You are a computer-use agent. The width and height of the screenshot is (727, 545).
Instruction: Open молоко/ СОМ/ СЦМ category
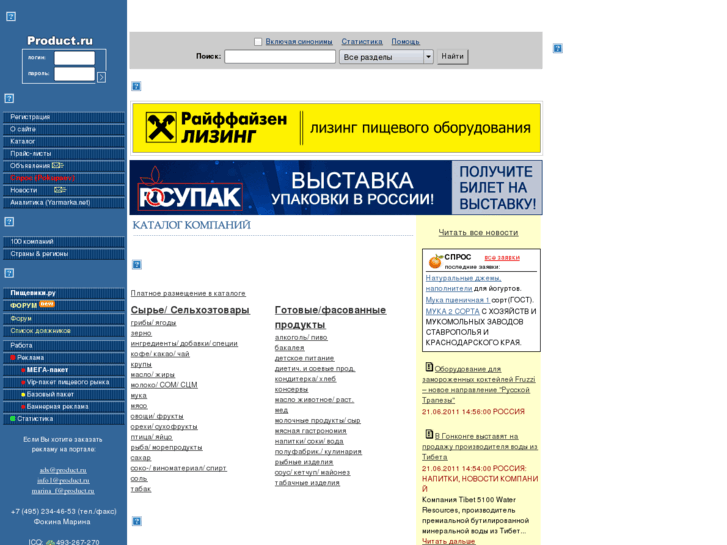coord(164,385)
